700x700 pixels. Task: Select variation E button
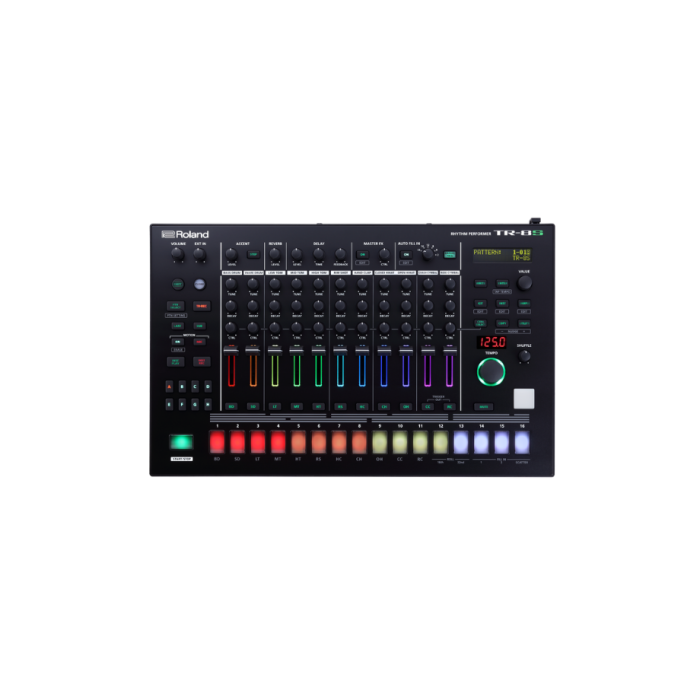[169, 404]
